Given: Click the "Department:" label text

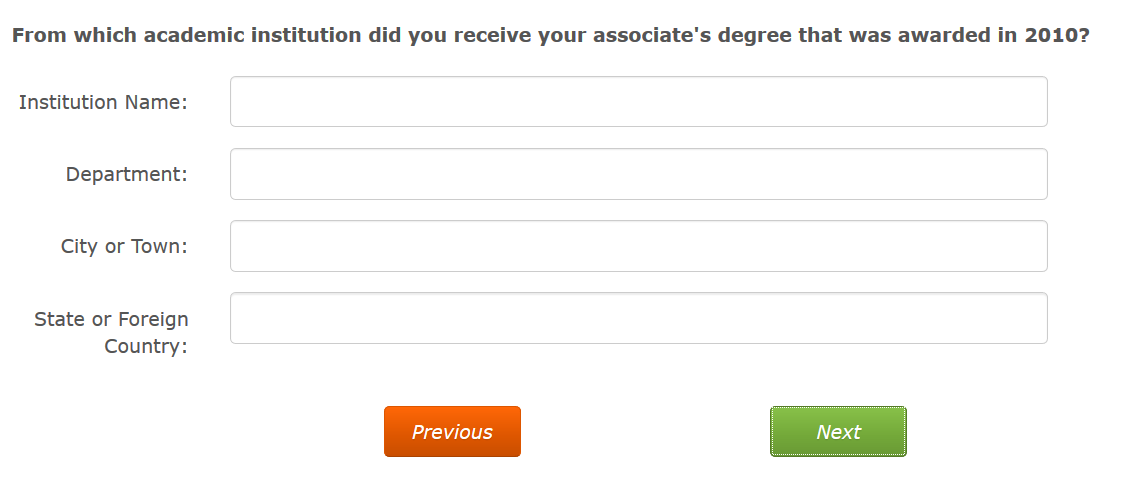Looking at the screenshot, I should coord(126,174).
